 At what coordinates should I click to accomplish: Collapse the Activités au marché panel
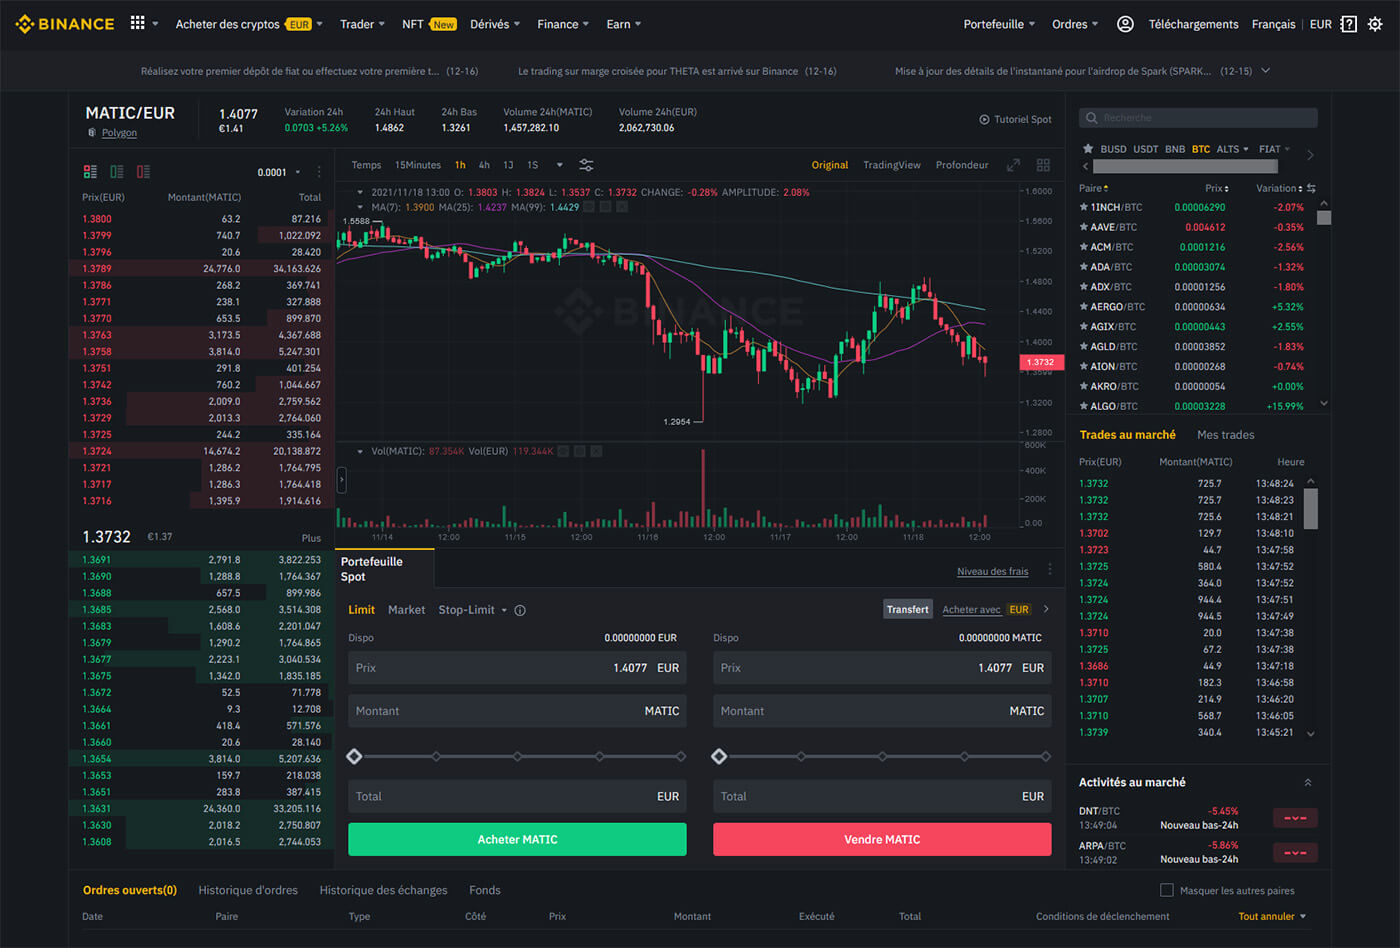pyautogui.click(x=1308, y=782)
